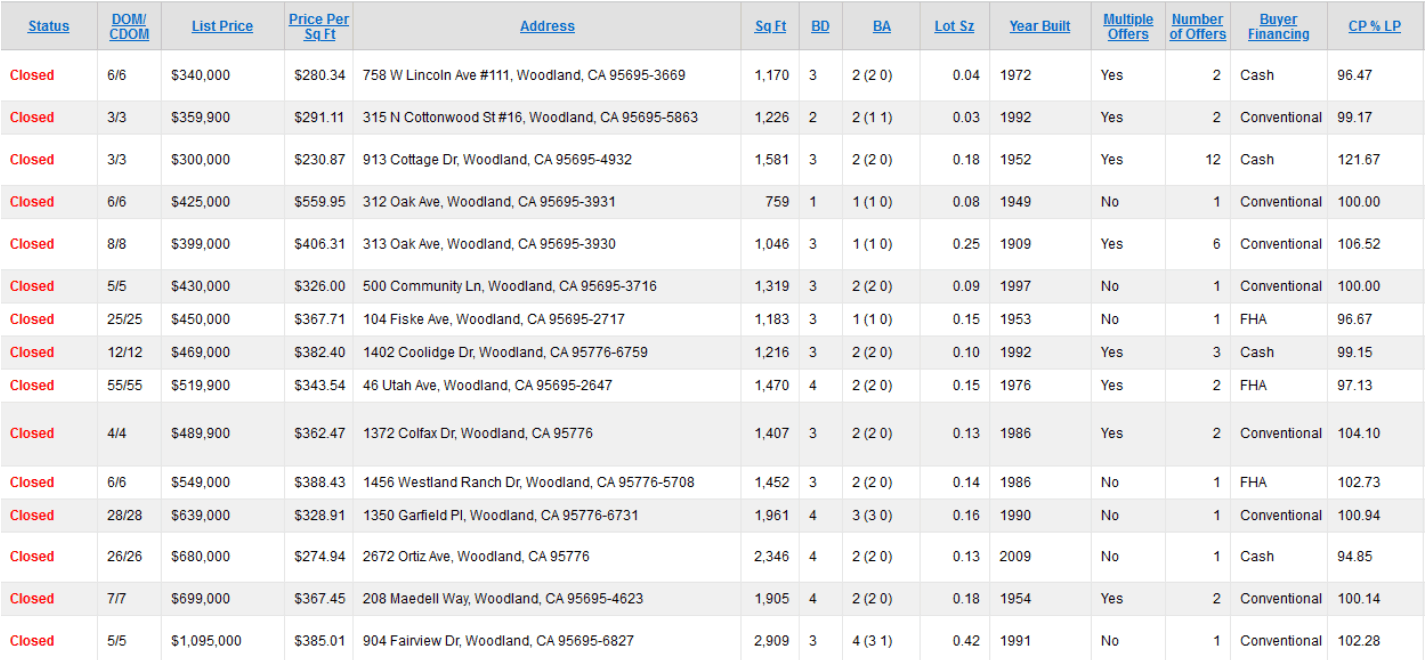
Task: Click the 759 square feet value
Action: tap(777, 201)
